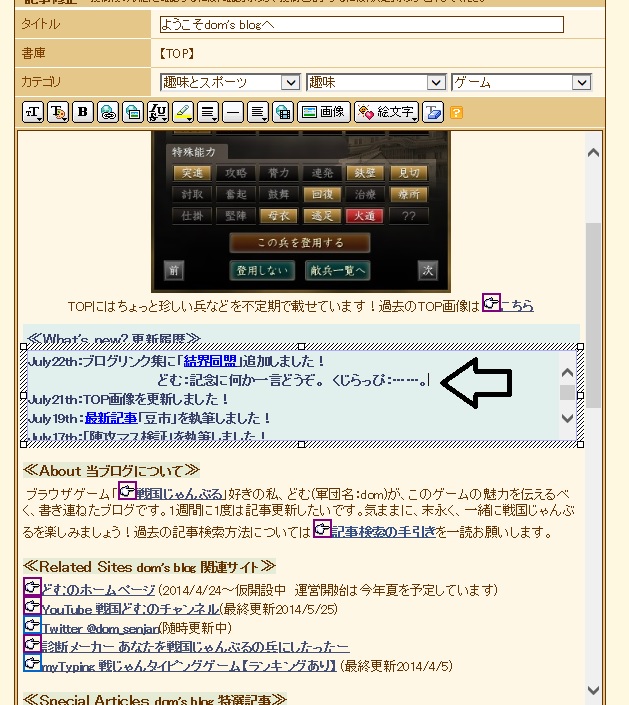The height and width of the screenshot is (705, 629).
Task: Click the ≪What's new? 更新履歴≫ heading
Action: pos(114,338)
